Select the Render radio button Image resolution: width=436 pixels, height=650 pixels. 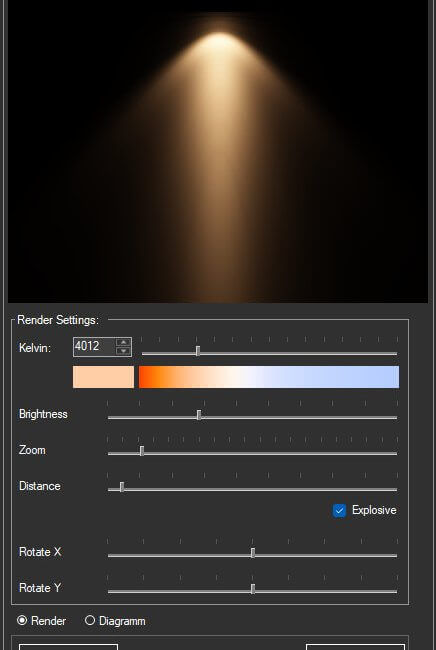pos(22,621)
